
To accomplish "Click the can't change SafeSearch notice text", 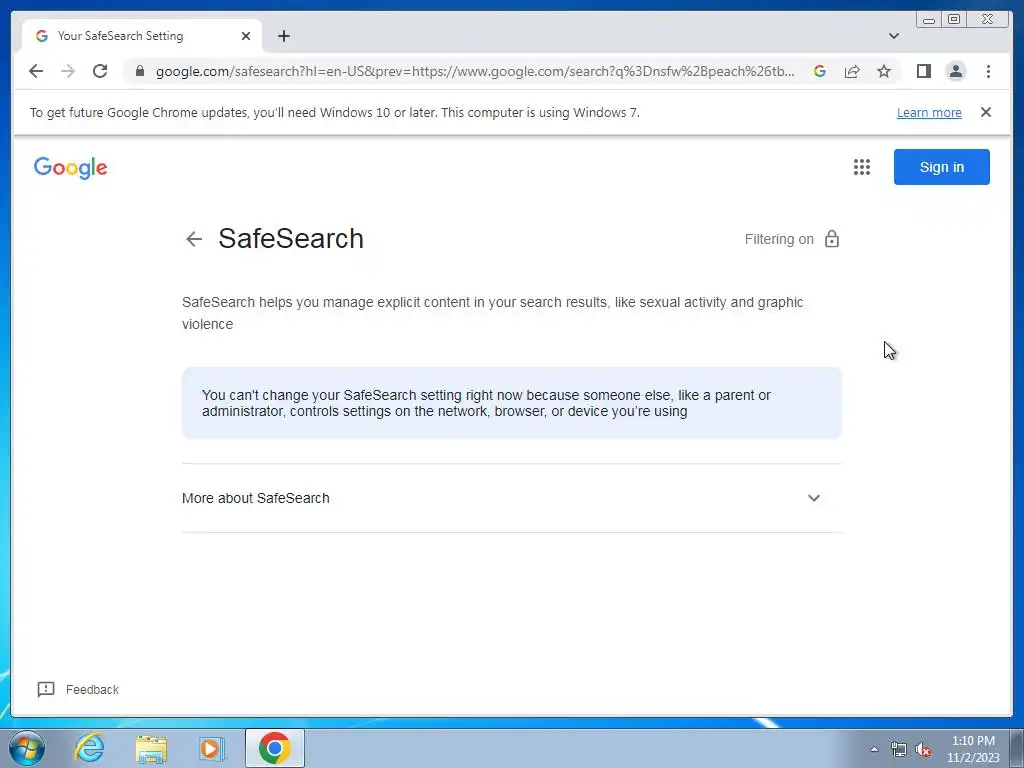I will point(486,403).
